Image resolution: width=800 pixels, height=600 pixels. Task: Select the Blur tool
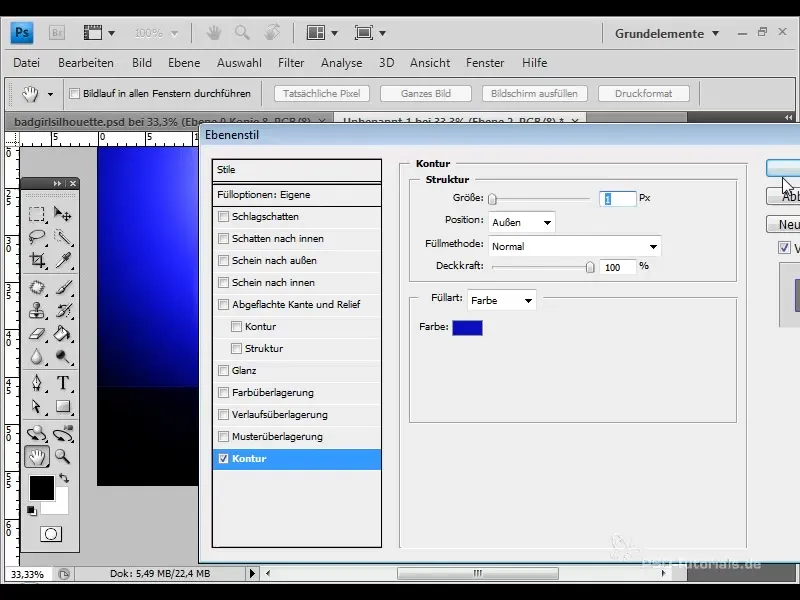pyautogui.click(x=37, y=357)
